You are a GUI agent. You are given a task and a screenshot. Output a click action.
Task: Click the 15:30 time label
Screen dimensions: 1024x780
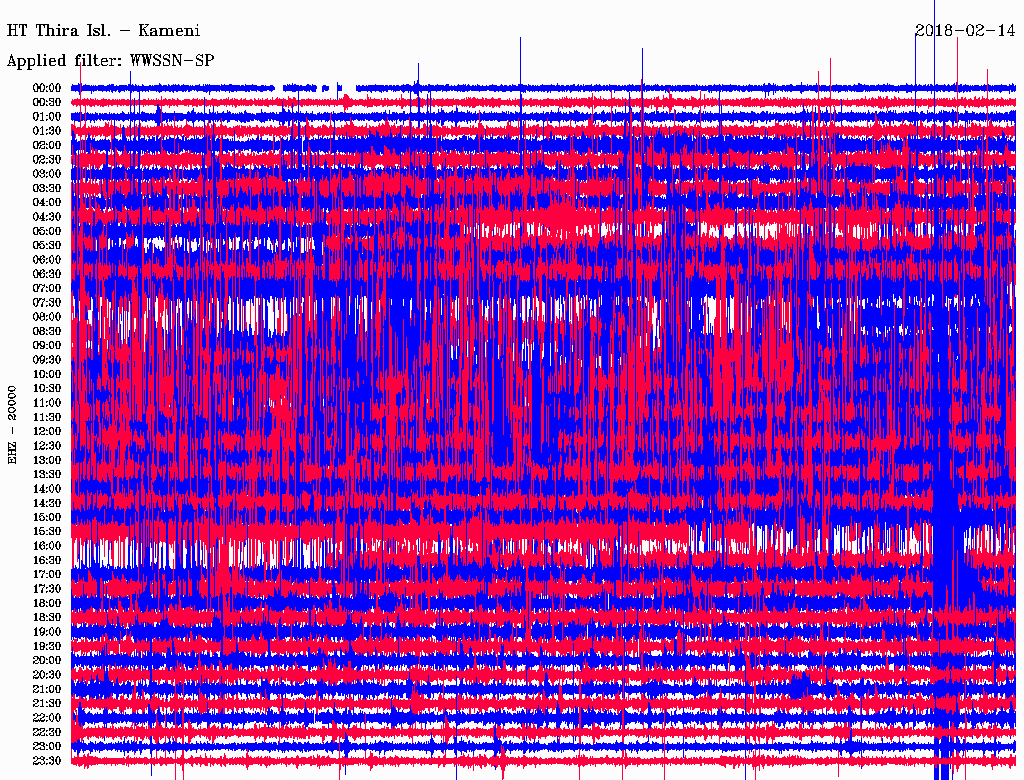tap(47, 532)
